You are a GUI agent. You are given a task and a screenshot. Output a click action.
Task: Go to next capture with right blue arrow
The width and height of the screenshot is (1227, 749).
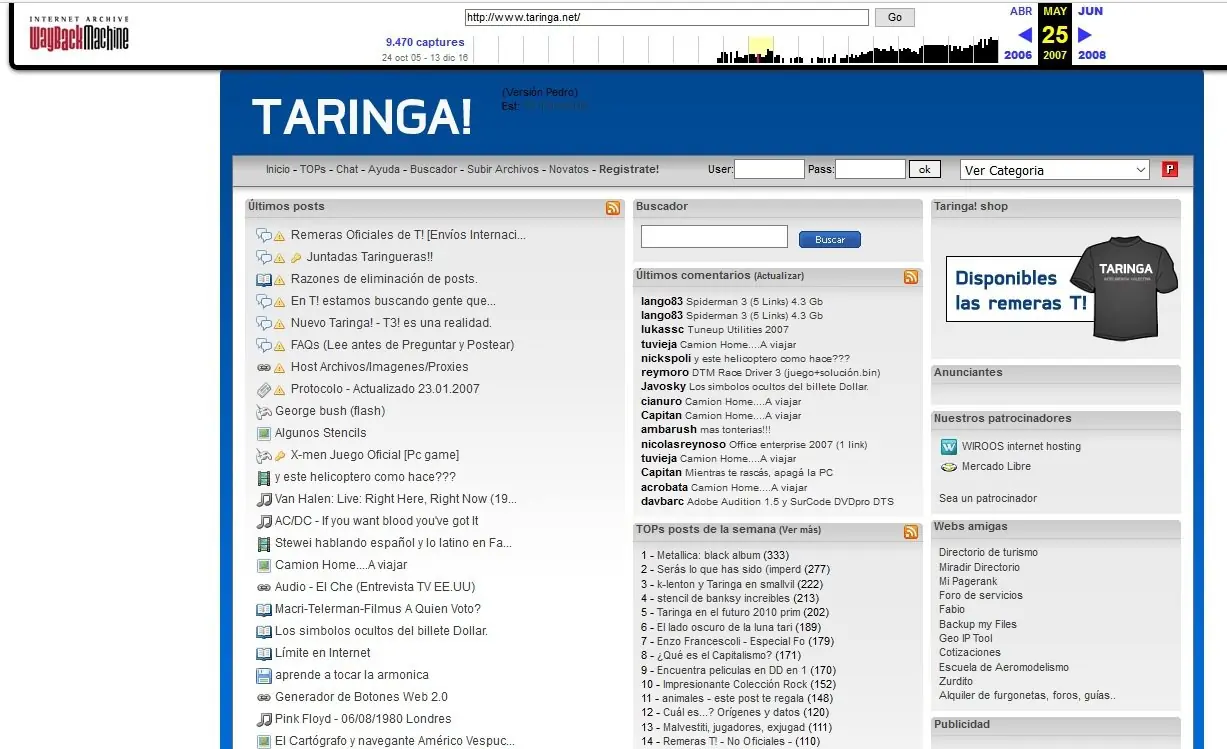[1085, 35]
